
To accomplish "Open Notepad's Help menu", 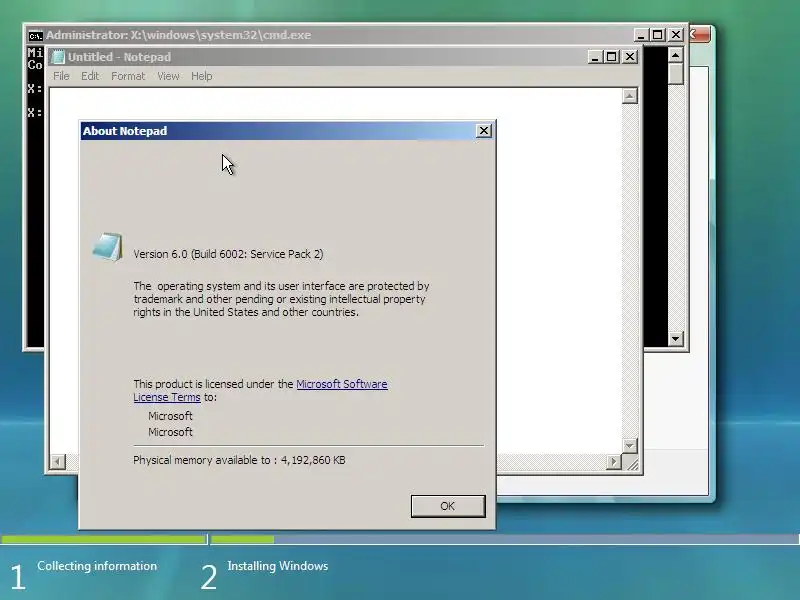I will (202, 76).
